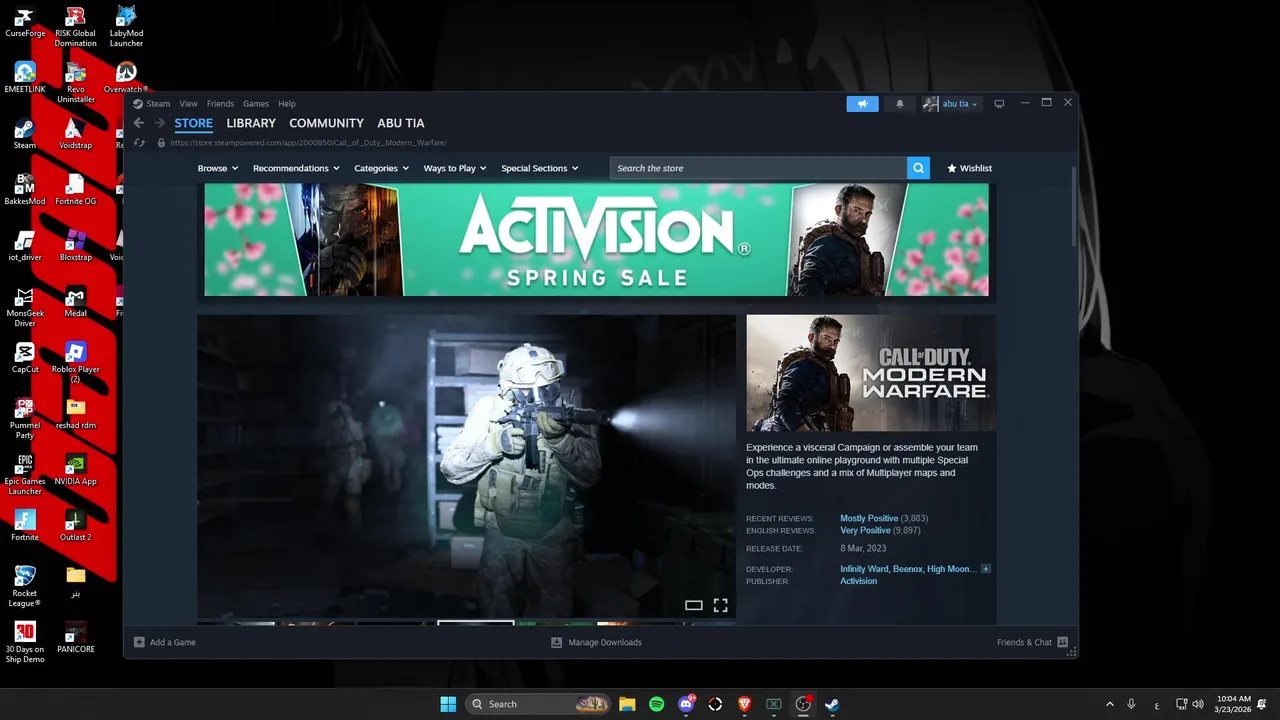This screenshot has width=1280, height=720.
Task: Expand the Browse store dropdown
Action: [x=217, y=168]
